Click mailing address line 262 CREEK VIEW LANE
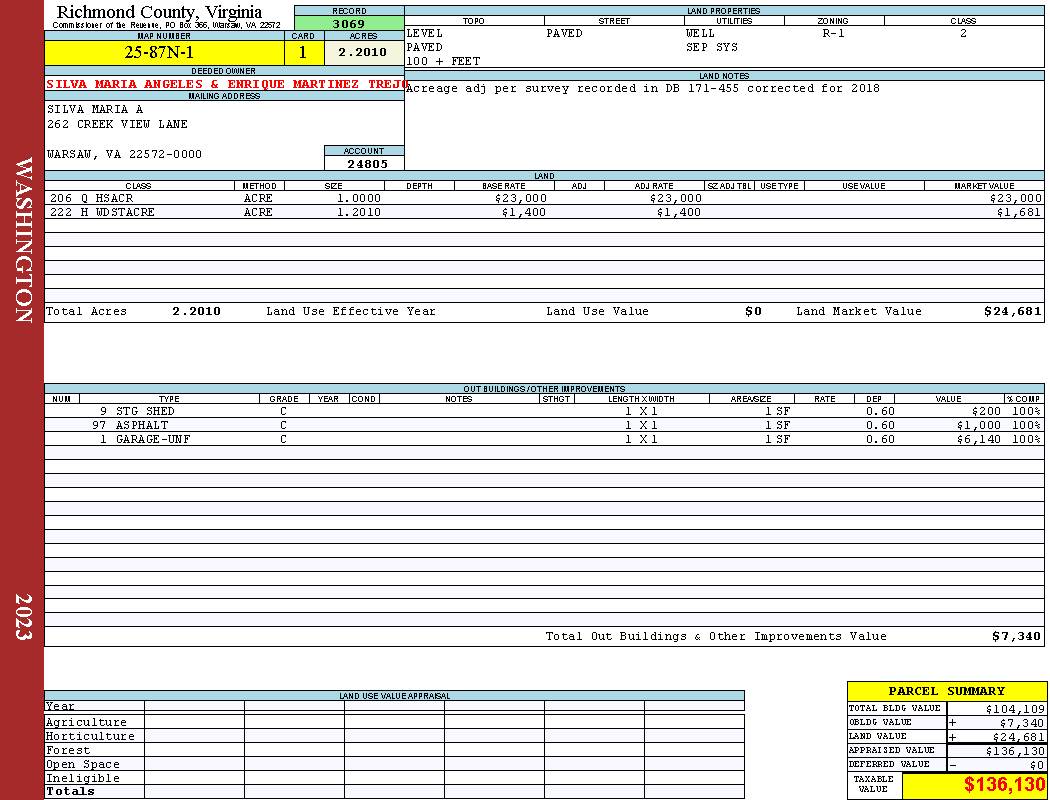 117,125
